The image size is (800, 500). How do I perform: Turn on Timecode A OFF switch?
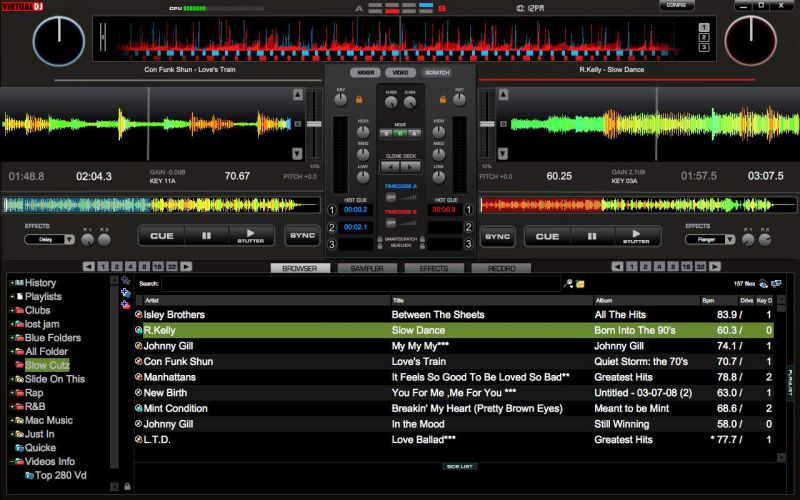click(x=391, y=197)
